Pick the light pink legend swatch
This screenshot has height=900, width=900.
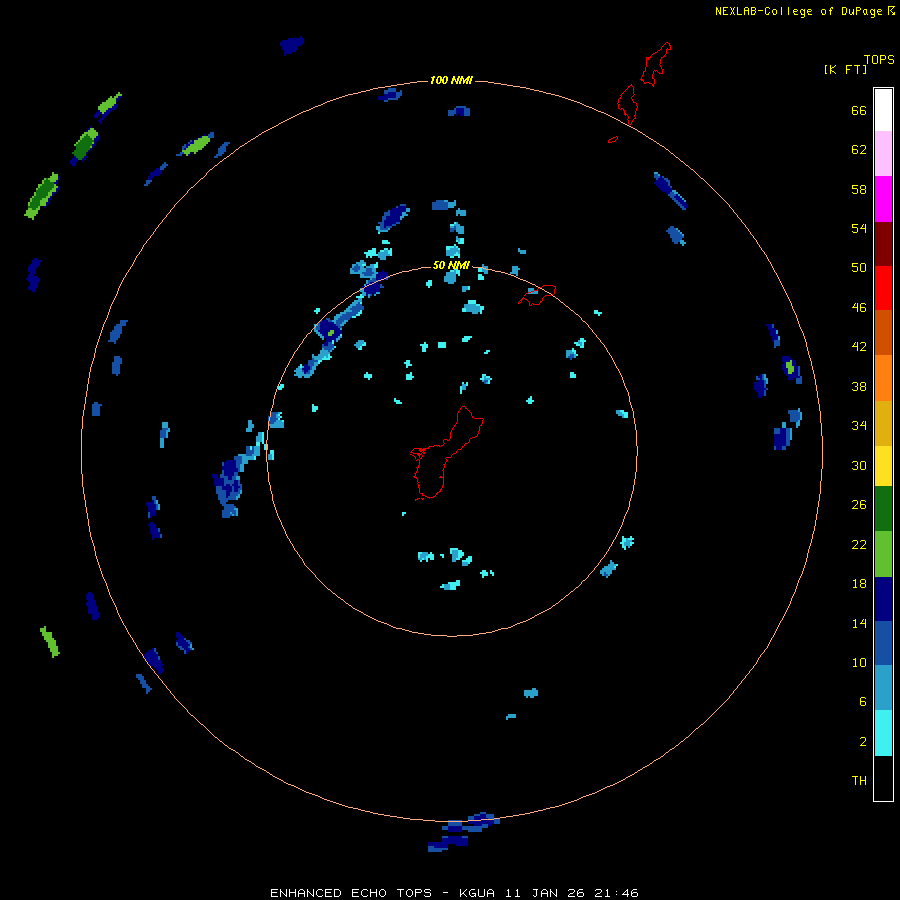click(x=883, y=154)
